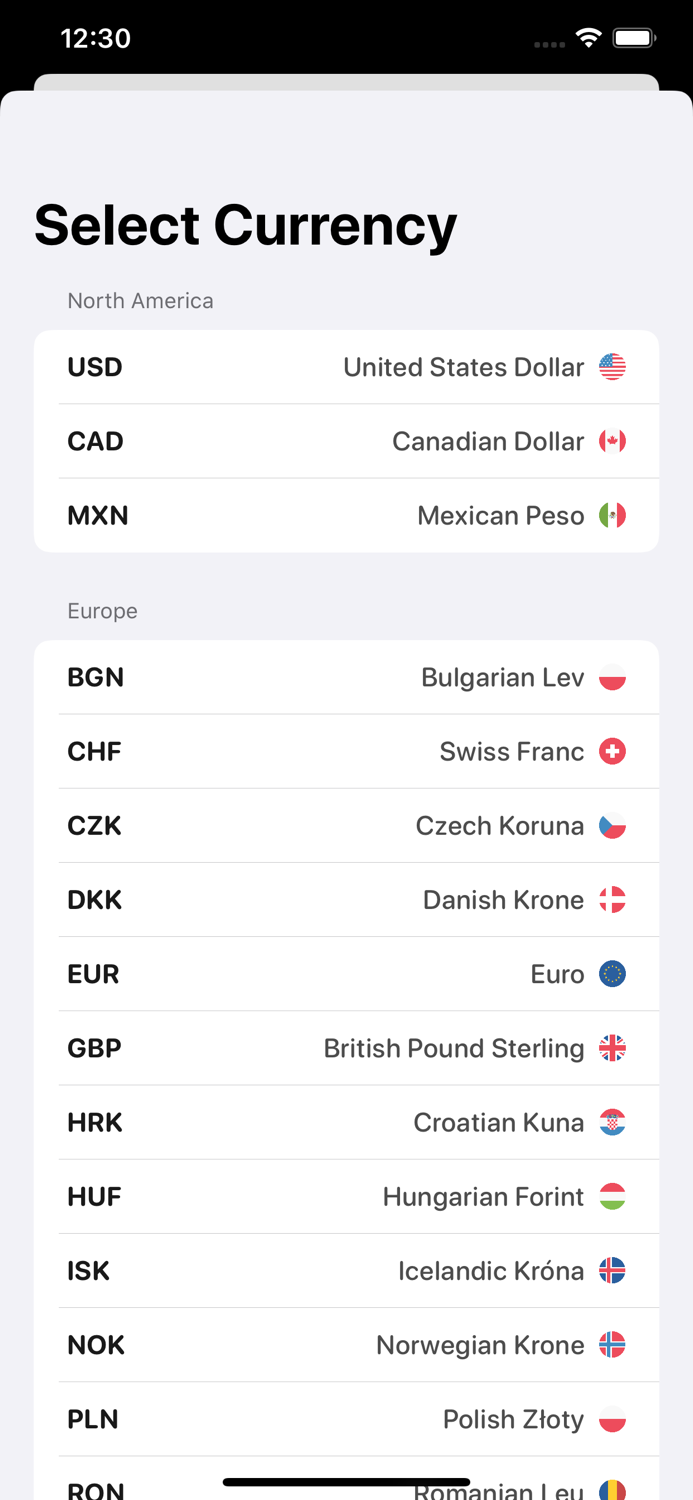The image size is (693, 1500).
Task: Click the United States flag icon
Action: click(613, 367)
